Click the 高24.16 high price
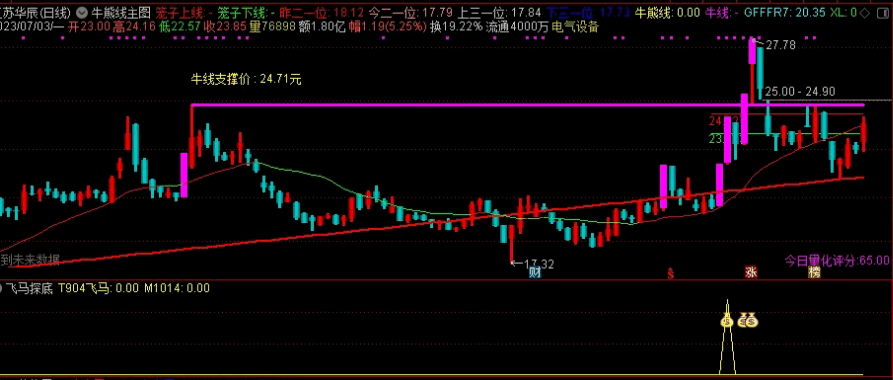Viewport: 893px width, 380px height. tap(134, 26)
